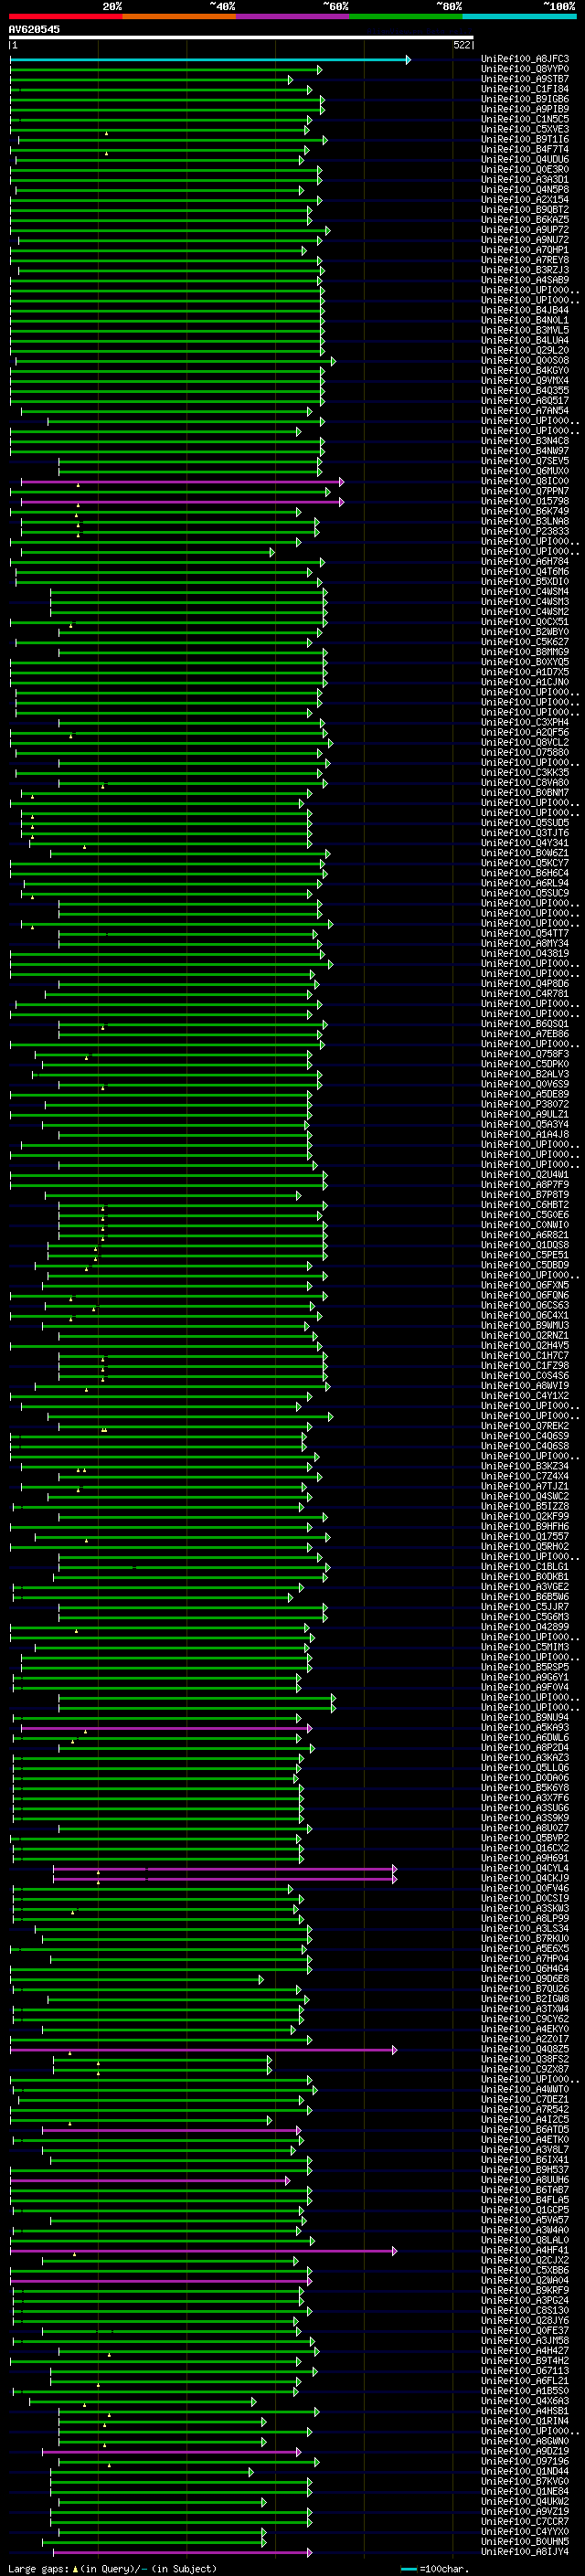Click the purple alignment bar for UniRef100_Q8IC00
Image resolution: width=585 pixels, height=2576 pixels.
[182, 482]
